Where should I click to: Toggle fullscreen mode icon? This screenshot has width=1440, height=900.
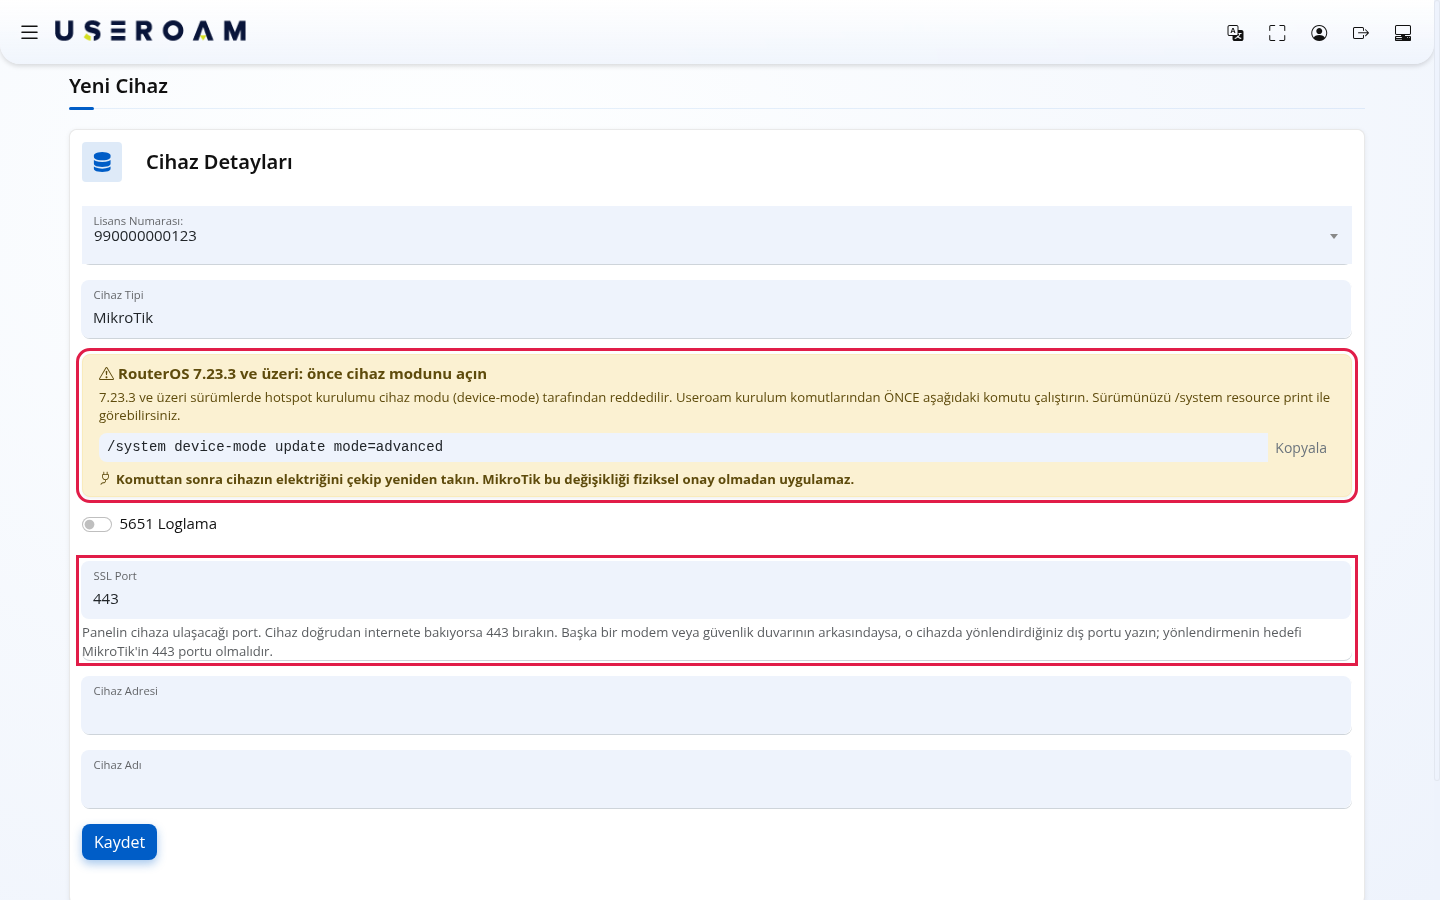(x=1277, y=33)
